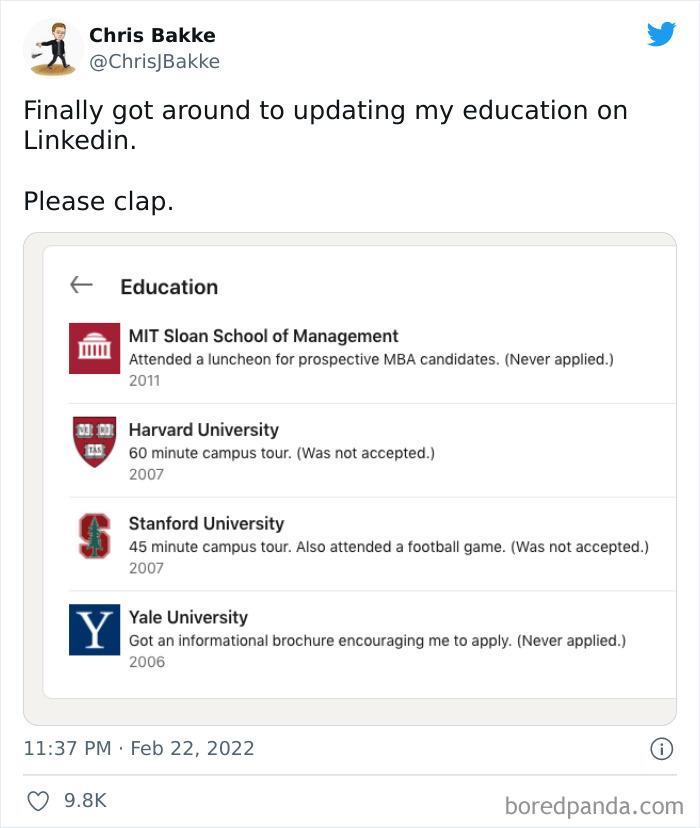Select MIT Sloan School of Management entry
The width and height of the screenshot is (700, 828).
(263, 336)
